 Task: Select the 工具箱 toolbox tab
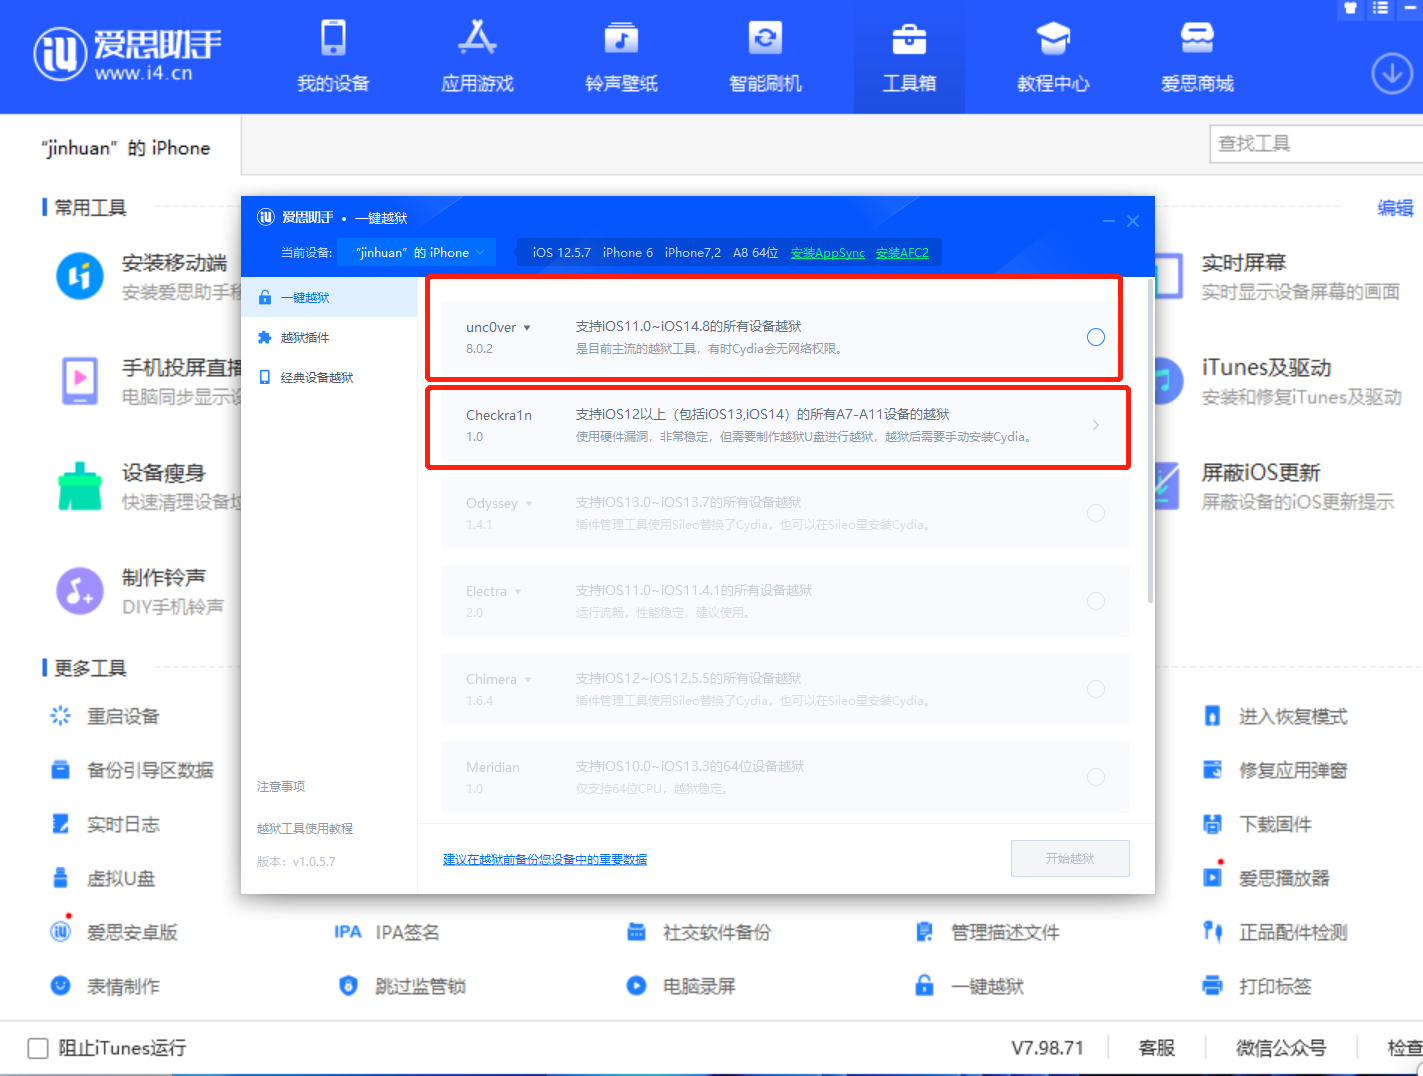coord(909,56)
